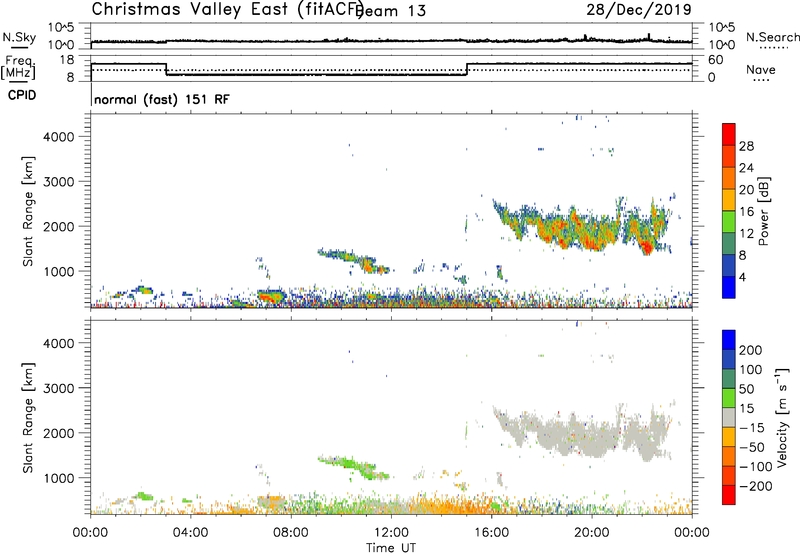Click the 09:00–12:00 echo patch in power panel
The width and height of the screenshot is (800, 554).
click(x=354, y=261)
